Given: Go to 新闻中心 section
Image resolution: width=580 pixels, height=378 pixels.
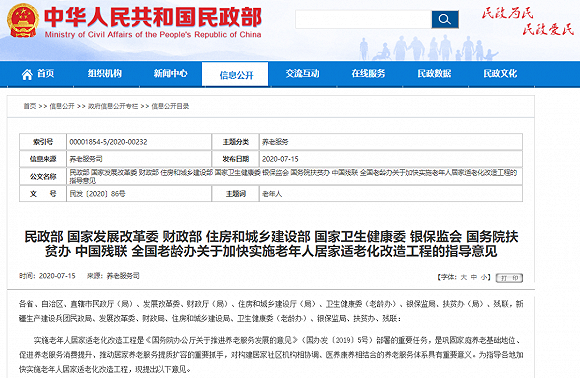Looking at the screenshot, I should coord(171,74).
